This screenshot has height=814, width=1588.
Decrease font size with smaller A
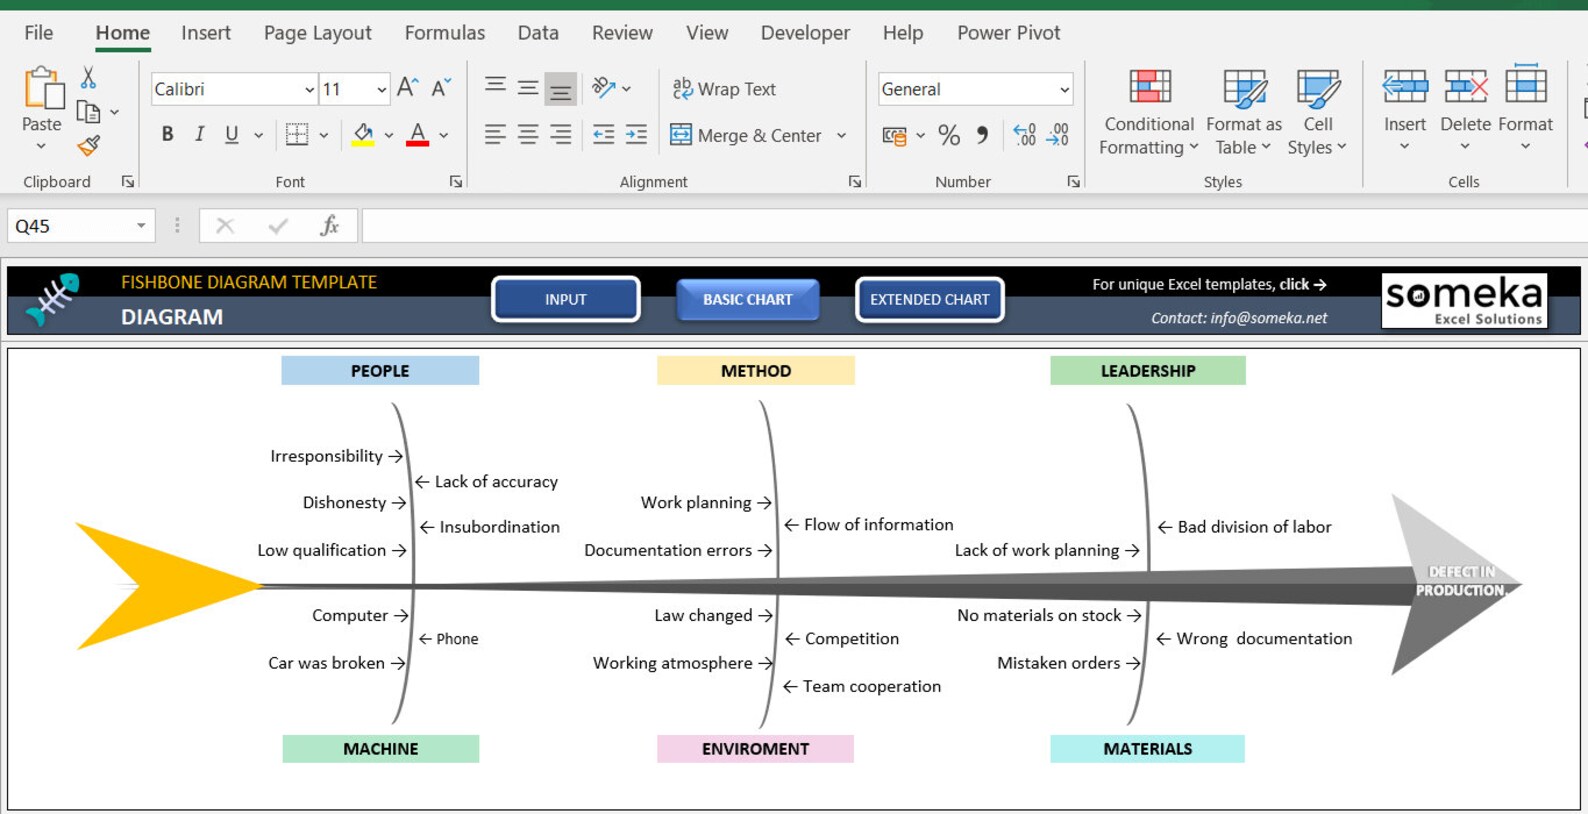tap(441, 88)
